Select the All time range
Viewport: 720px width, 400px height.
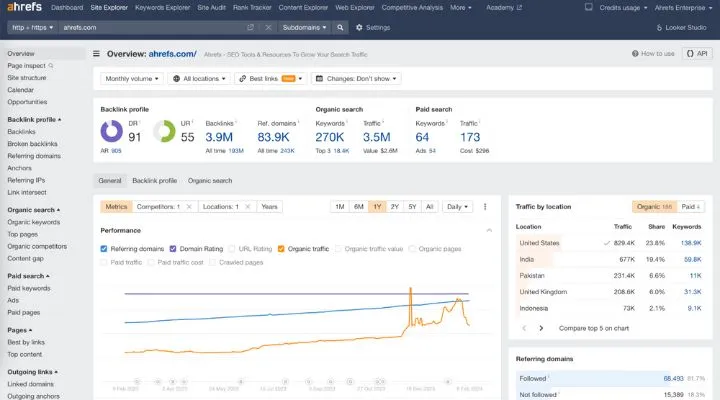tap(429, 207)
